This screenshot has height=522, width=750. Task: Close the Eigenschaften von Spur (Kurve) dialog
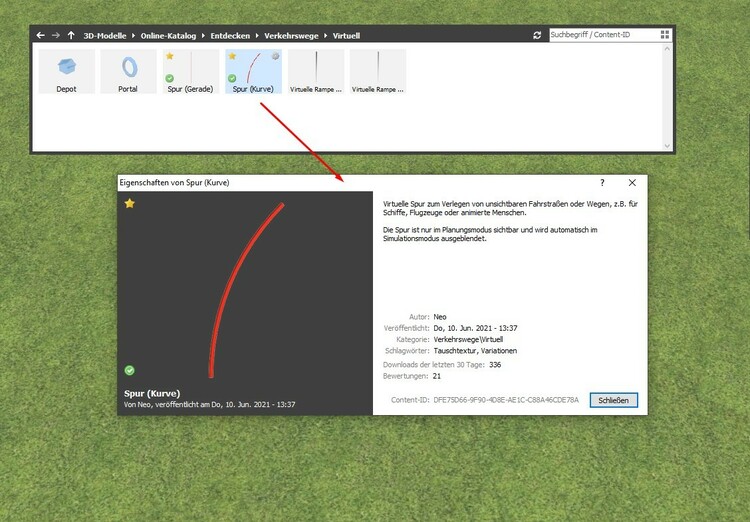632,183
